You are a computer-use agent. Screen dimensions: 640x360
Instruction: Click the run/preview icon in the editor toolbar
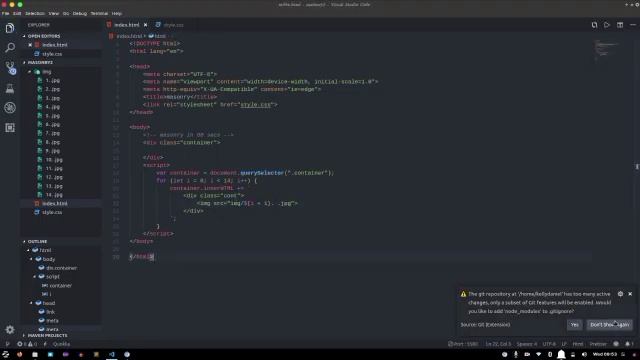point(607,25)
